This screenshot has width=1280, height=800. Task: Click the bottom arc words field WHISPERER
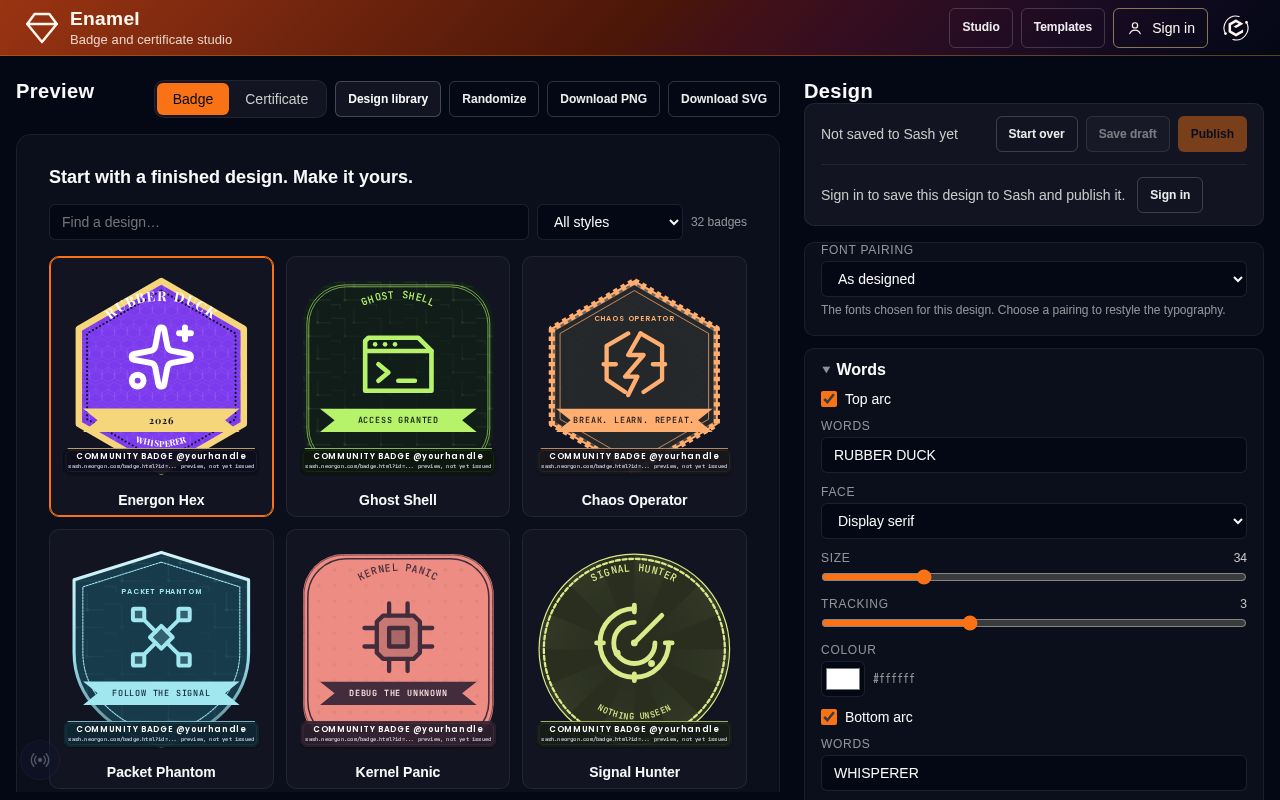[x=1034, y=773]
